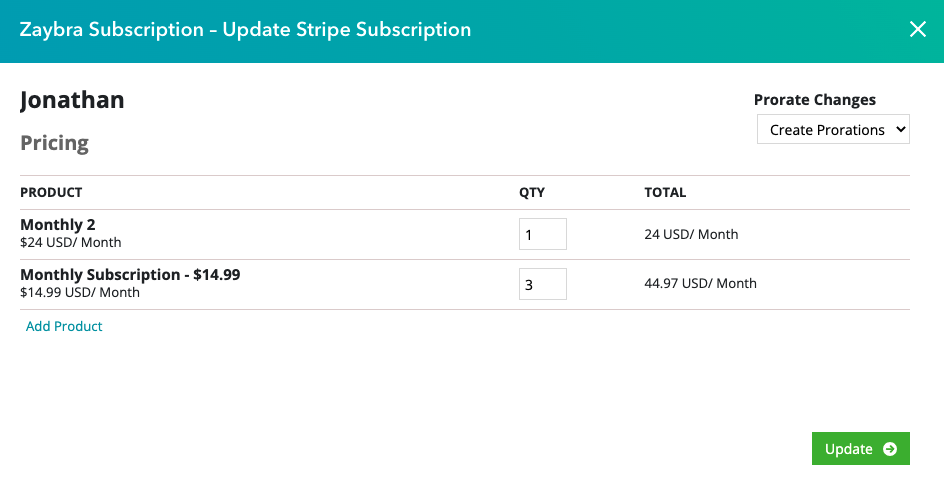
Task: Click the 24 USD/ Month total
Action: coord(691,234)
